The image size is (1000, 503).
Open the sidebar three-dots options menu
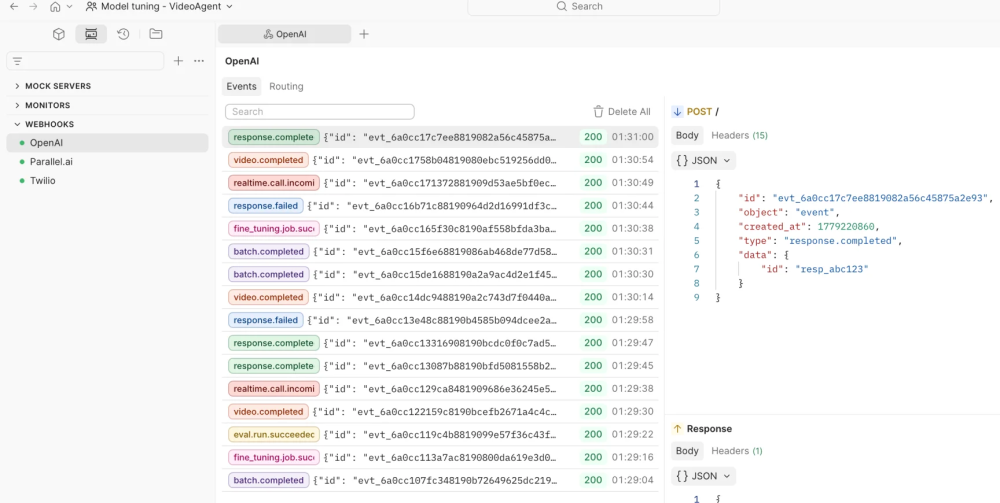point(199,61)
